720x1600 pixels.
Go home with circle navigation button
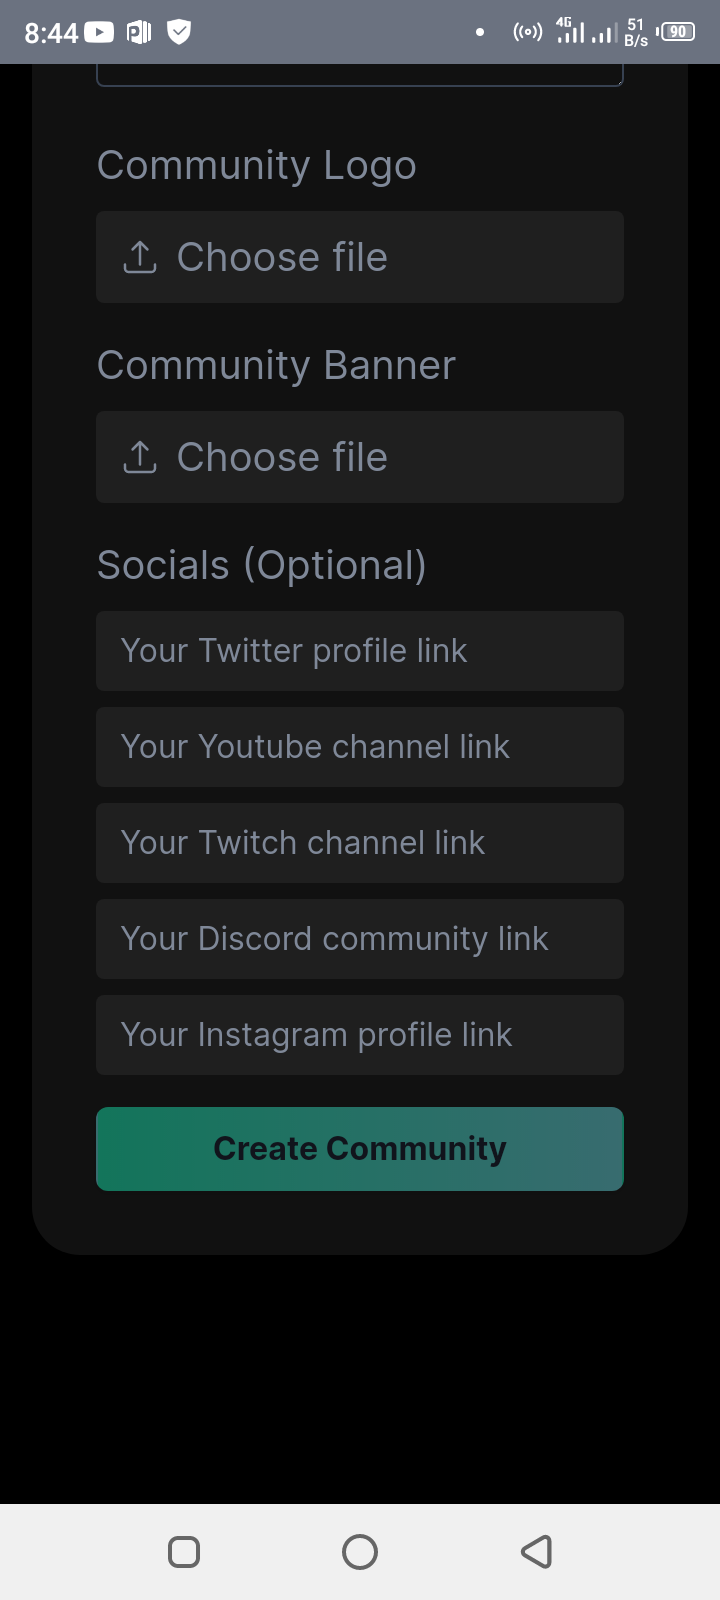pos(360,1552)
